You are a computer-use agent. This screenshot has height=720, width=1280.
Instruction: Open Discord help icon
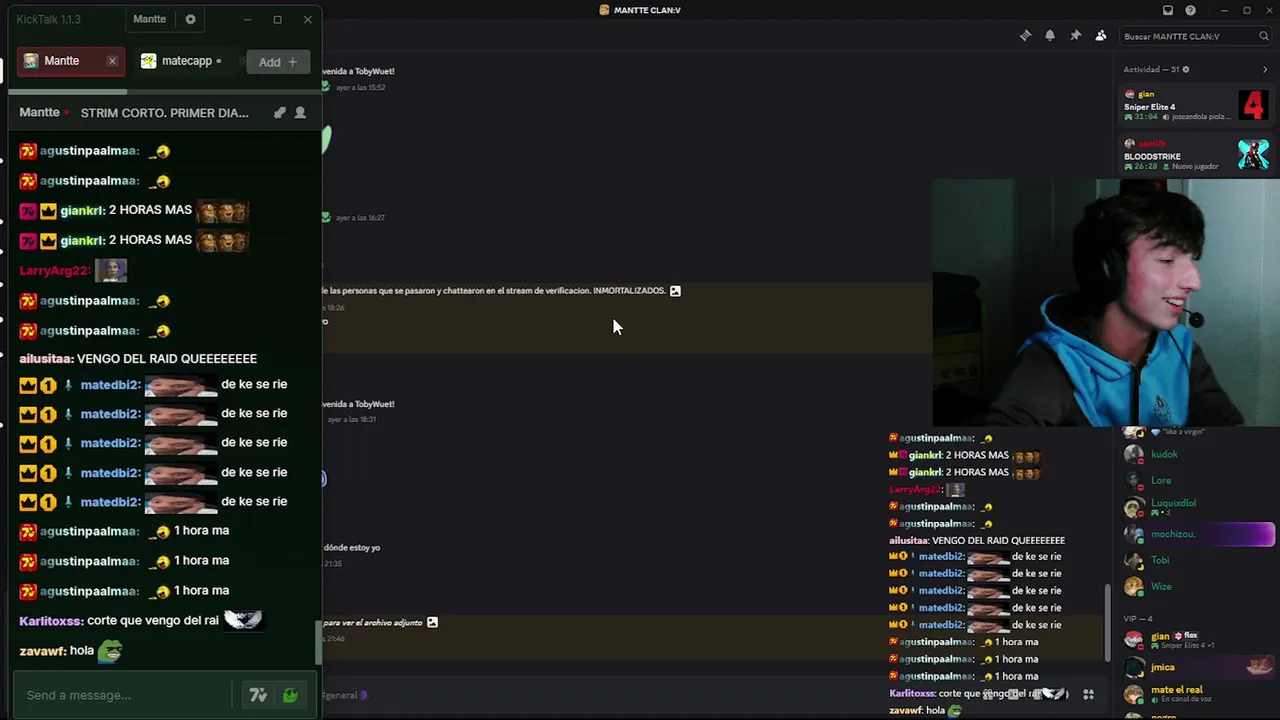point(1190,10)
